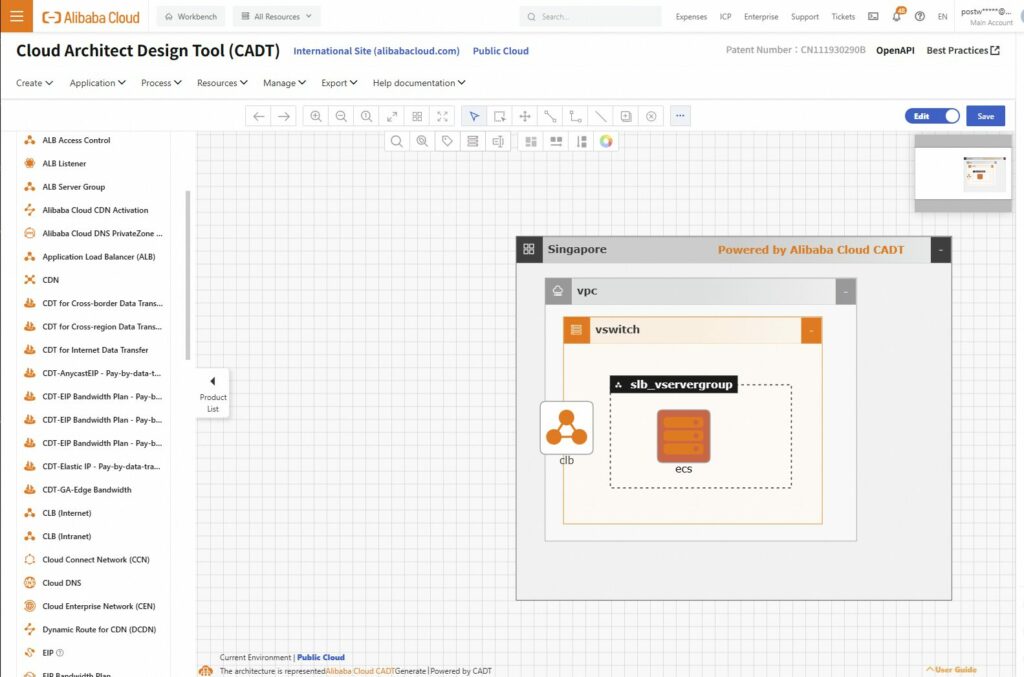Click the vertical sort layout icon
Image resolution: width=1024 pixels, height=677 pixels.
581,142
